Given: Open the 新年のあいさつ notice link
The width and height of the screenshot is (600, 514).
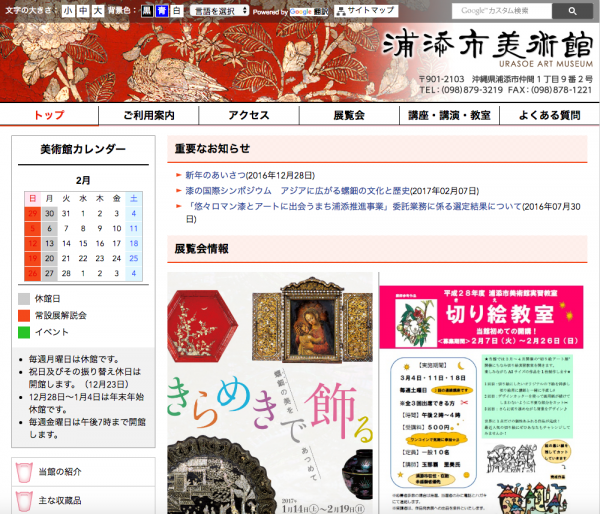Looking at the screenshot, I should (x=215, y=175).
